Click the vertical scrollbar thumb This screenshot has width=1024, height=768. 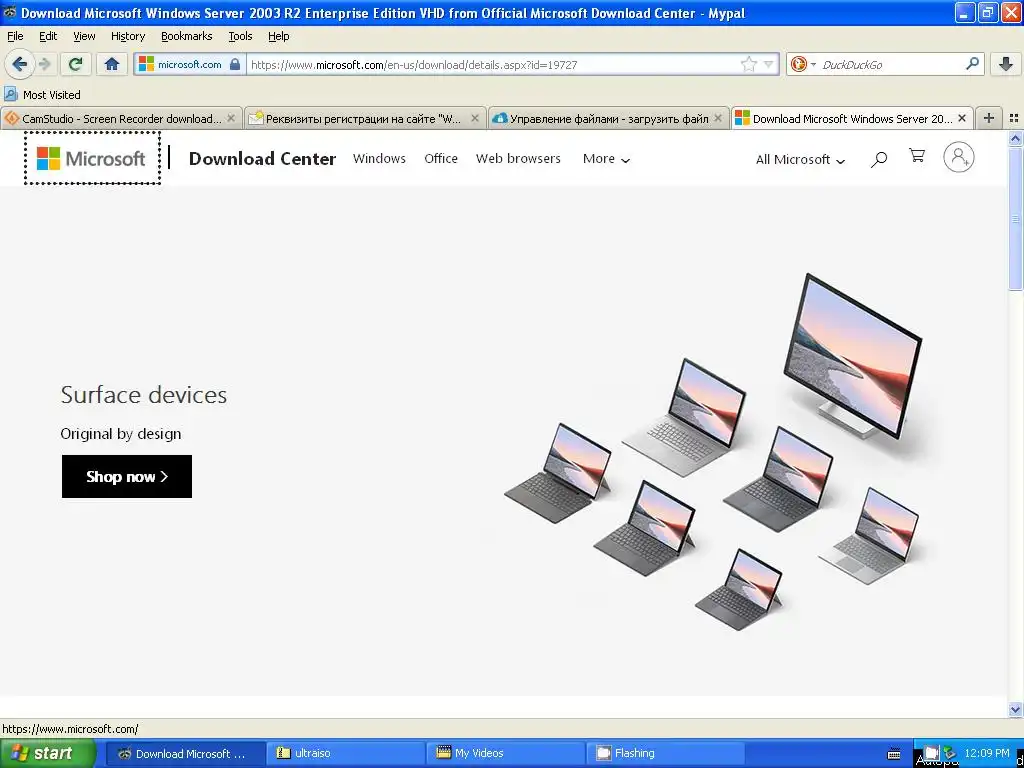click(x=1015, y=219)
